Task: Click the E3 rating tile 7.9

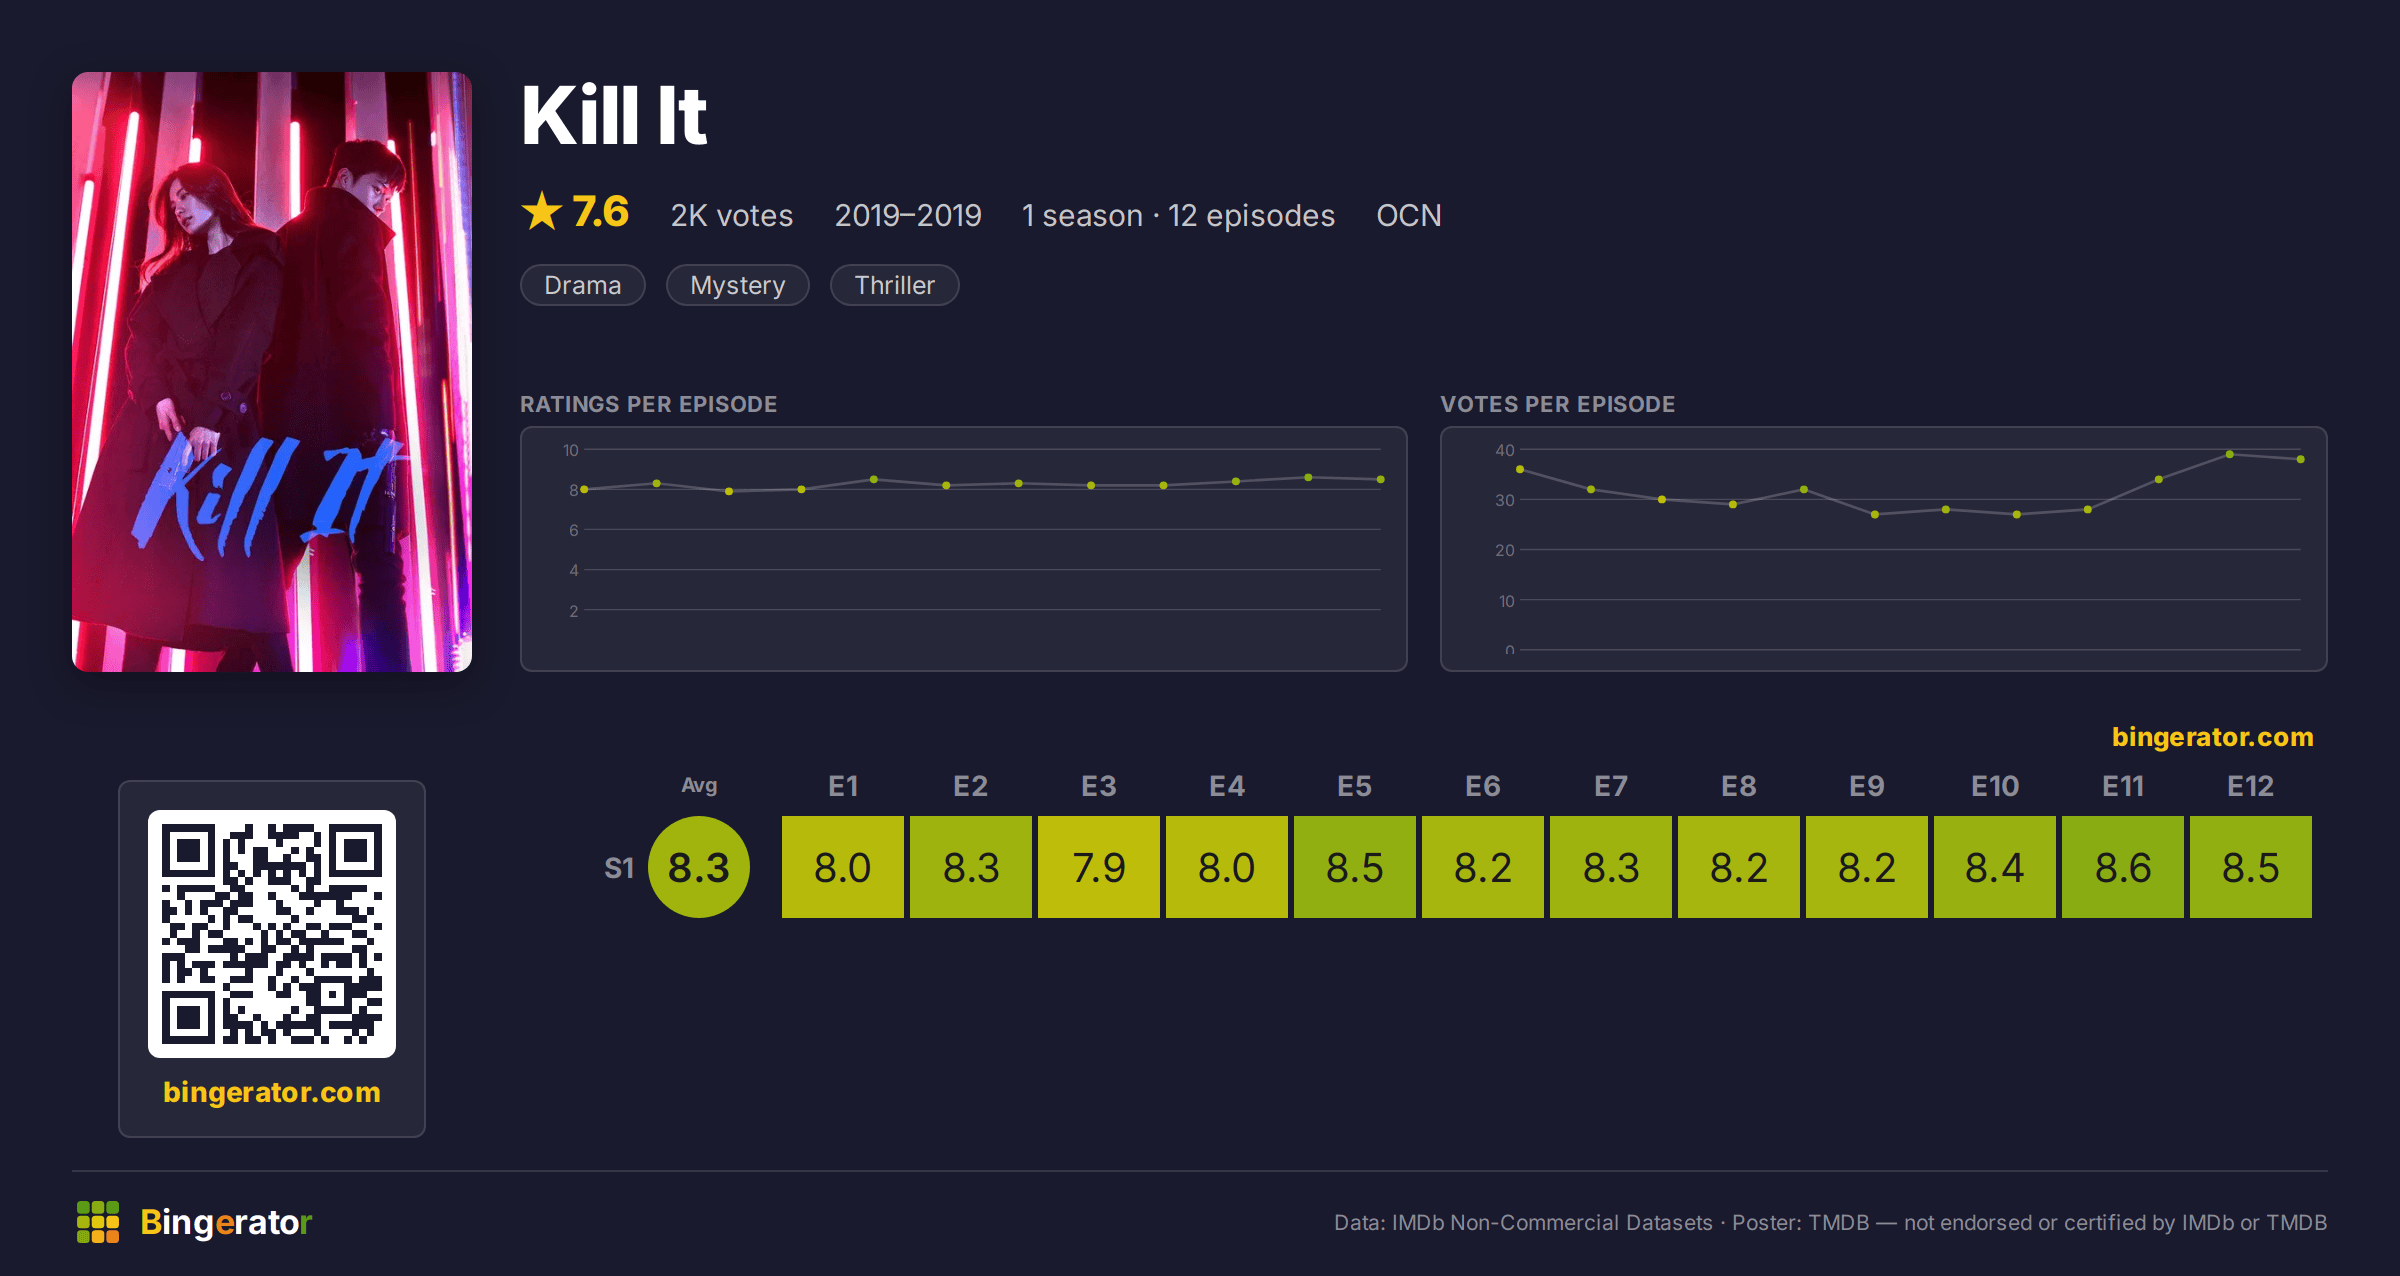Action: pyautogui.click(x=1099, y=867)
